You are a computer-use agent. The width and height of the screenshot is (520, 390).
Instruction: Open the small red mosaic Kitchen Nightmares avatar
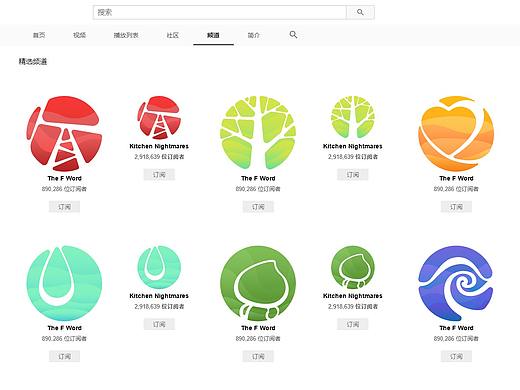click(x=159, y=118)
